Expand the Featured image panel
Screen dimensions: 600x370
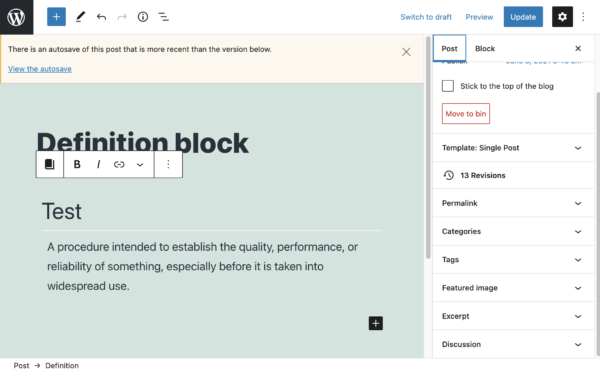point(513,288)
